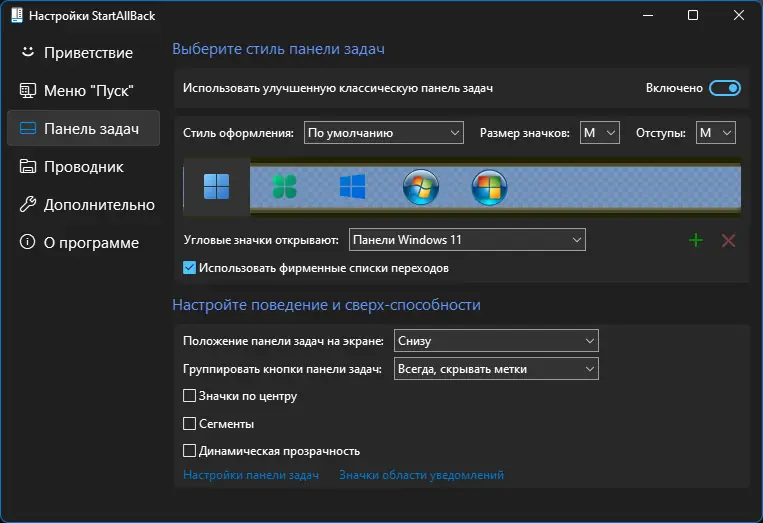Maximize the StartAllBack settings window
This screenshot has width=763, height=523.
click(693, 15)
